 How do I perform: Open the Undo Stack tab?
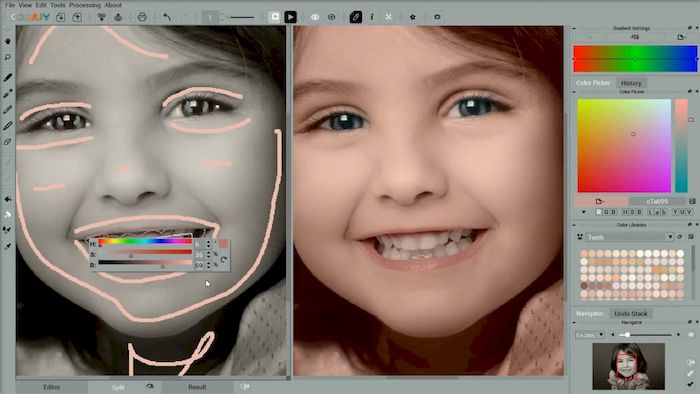(x=630, y=314)
